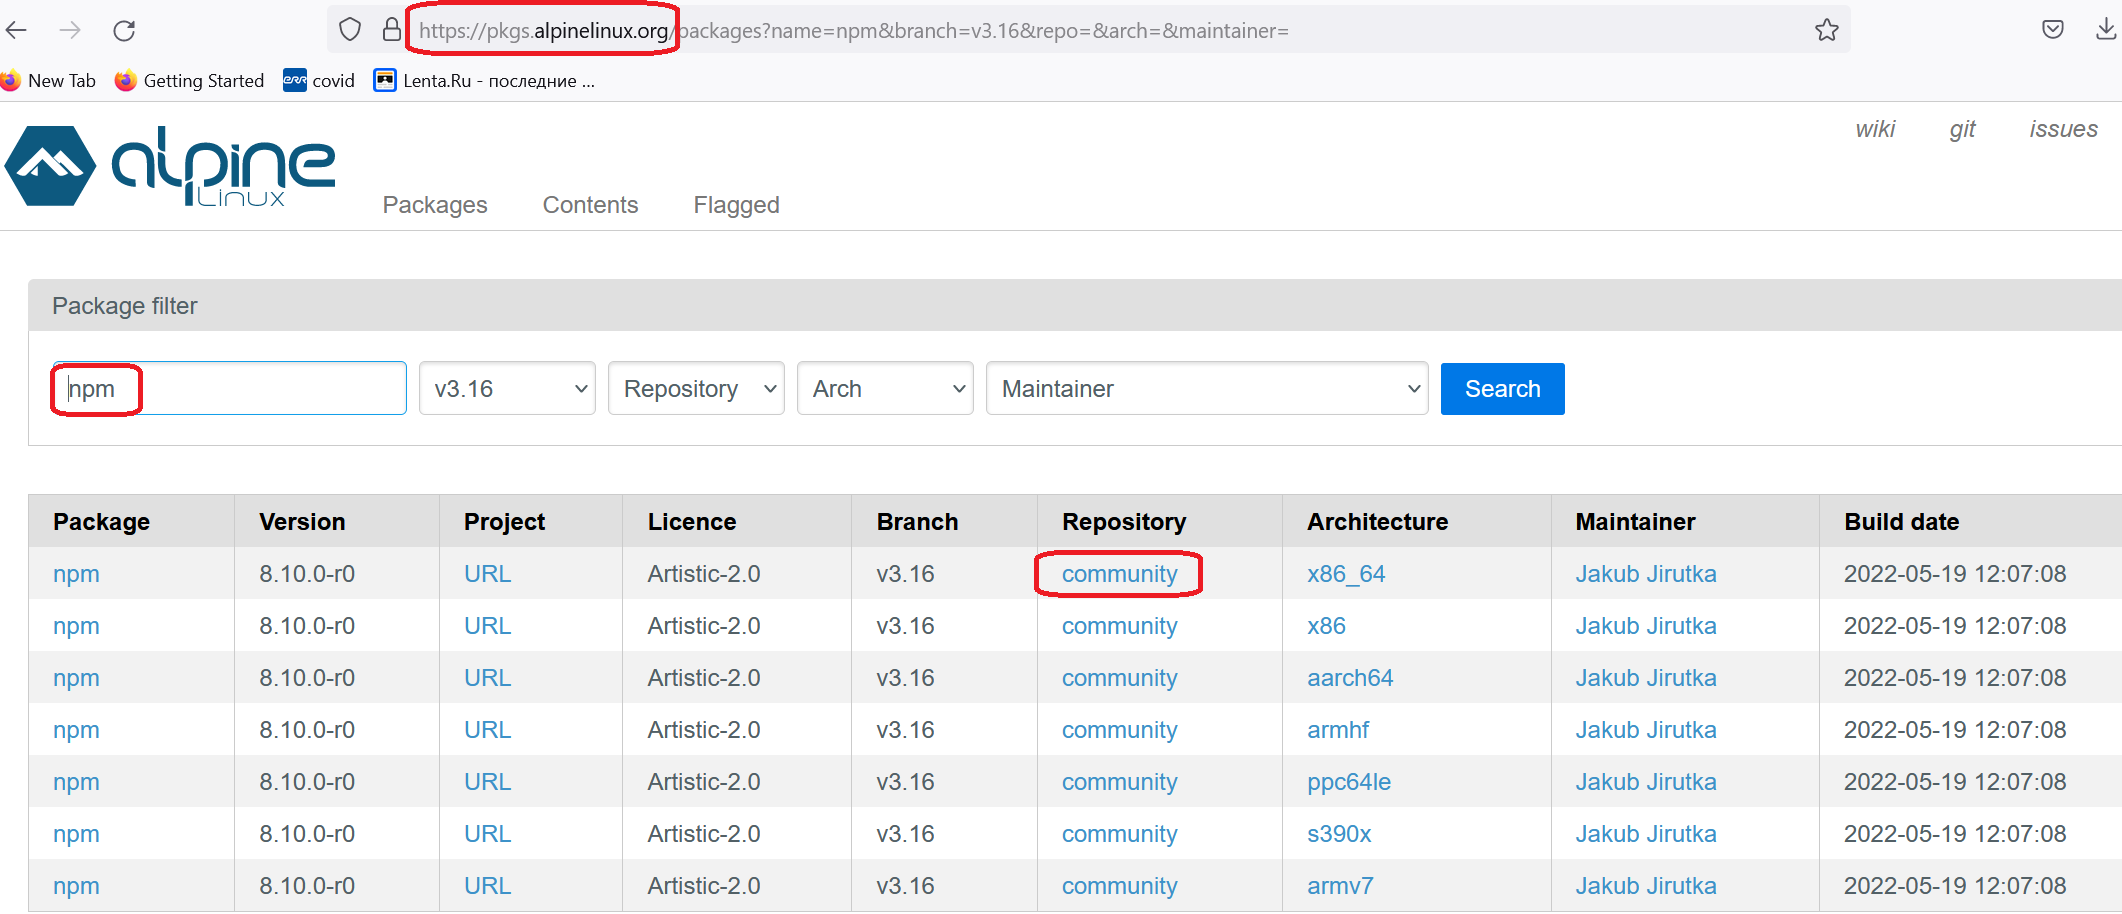The width and height of the screenshot is (2122, 914).
Task: Select version 8.10.0-r0 in the x86 row
Action: point(307,626)
